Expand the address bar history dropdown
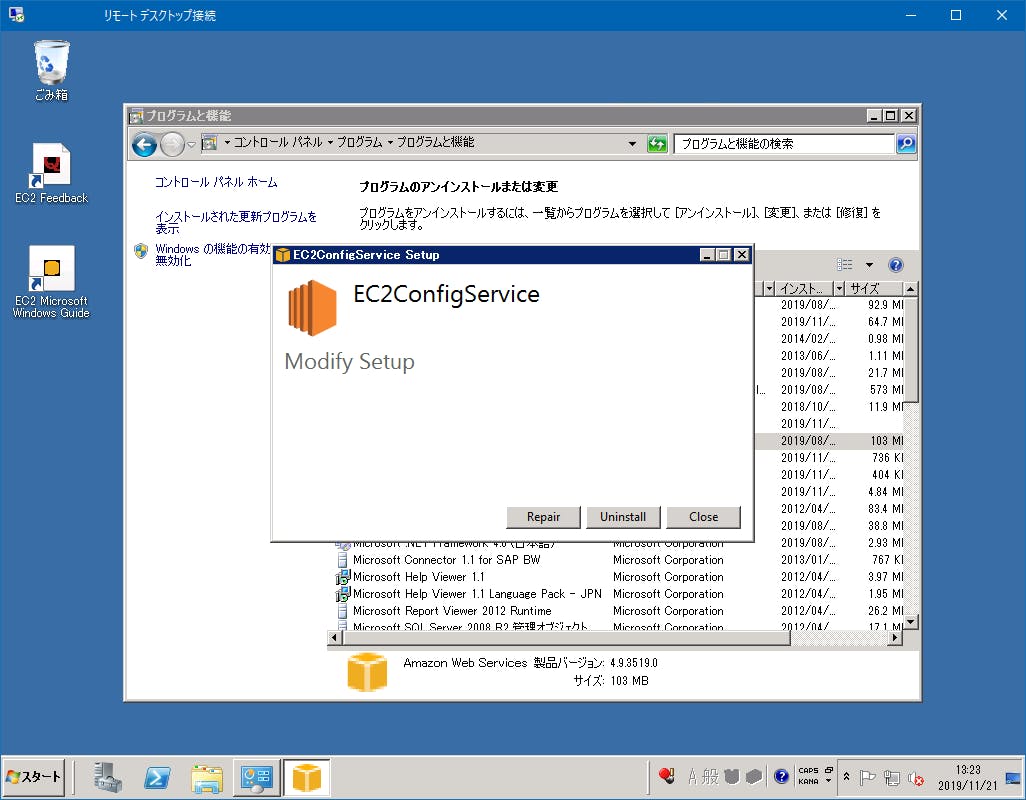This screenshot has height=800, width=1026. (x=632, y=144)
